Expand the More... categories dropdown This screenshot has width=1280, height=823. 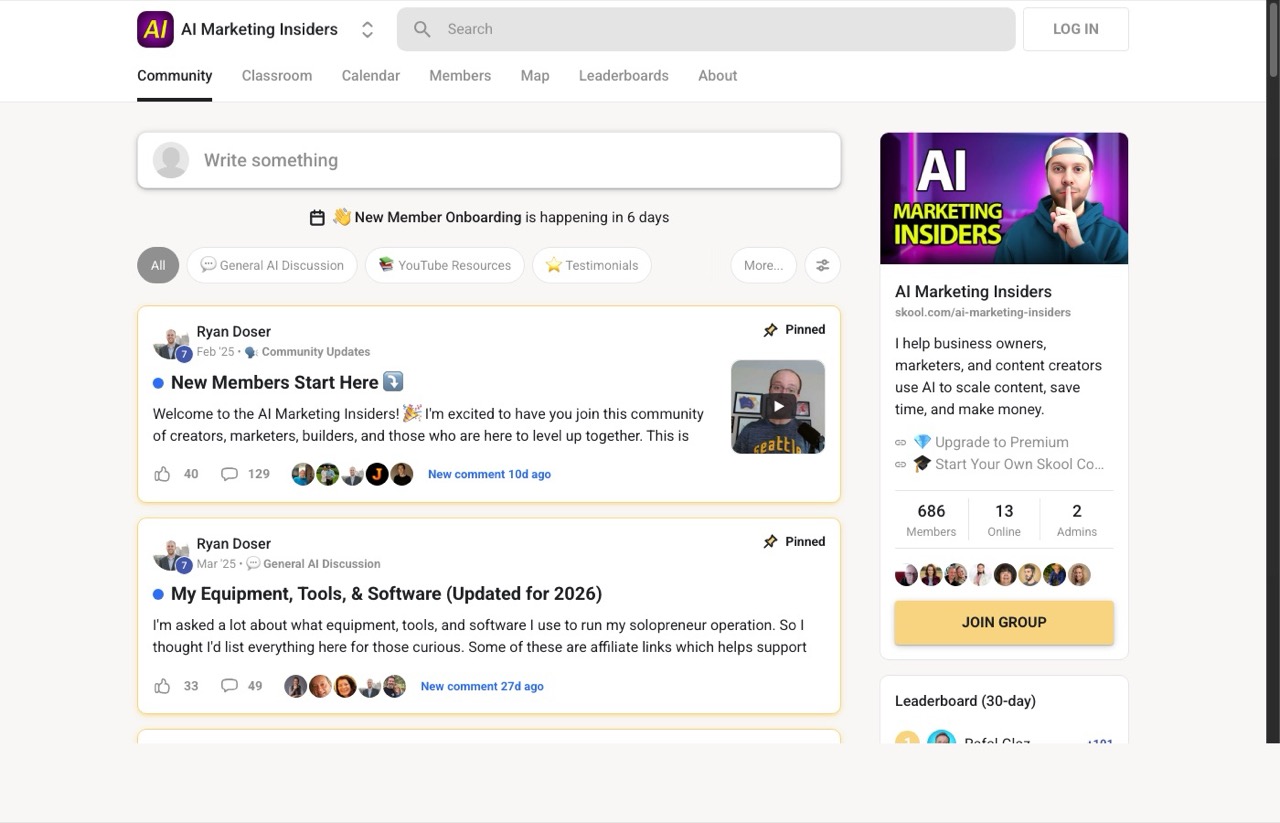pos(764,265)
